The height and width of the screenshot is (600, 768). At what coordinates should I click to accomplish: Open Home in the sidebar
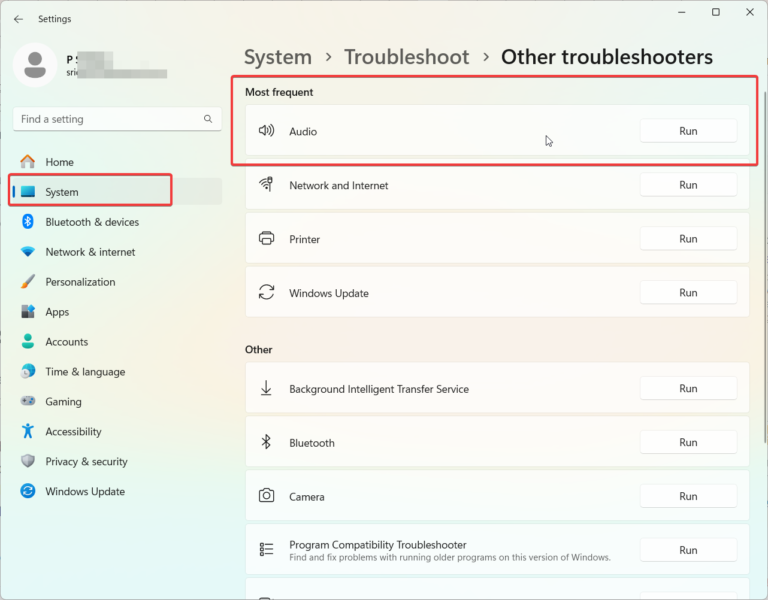pyautogui.click(x=59, y=162)
